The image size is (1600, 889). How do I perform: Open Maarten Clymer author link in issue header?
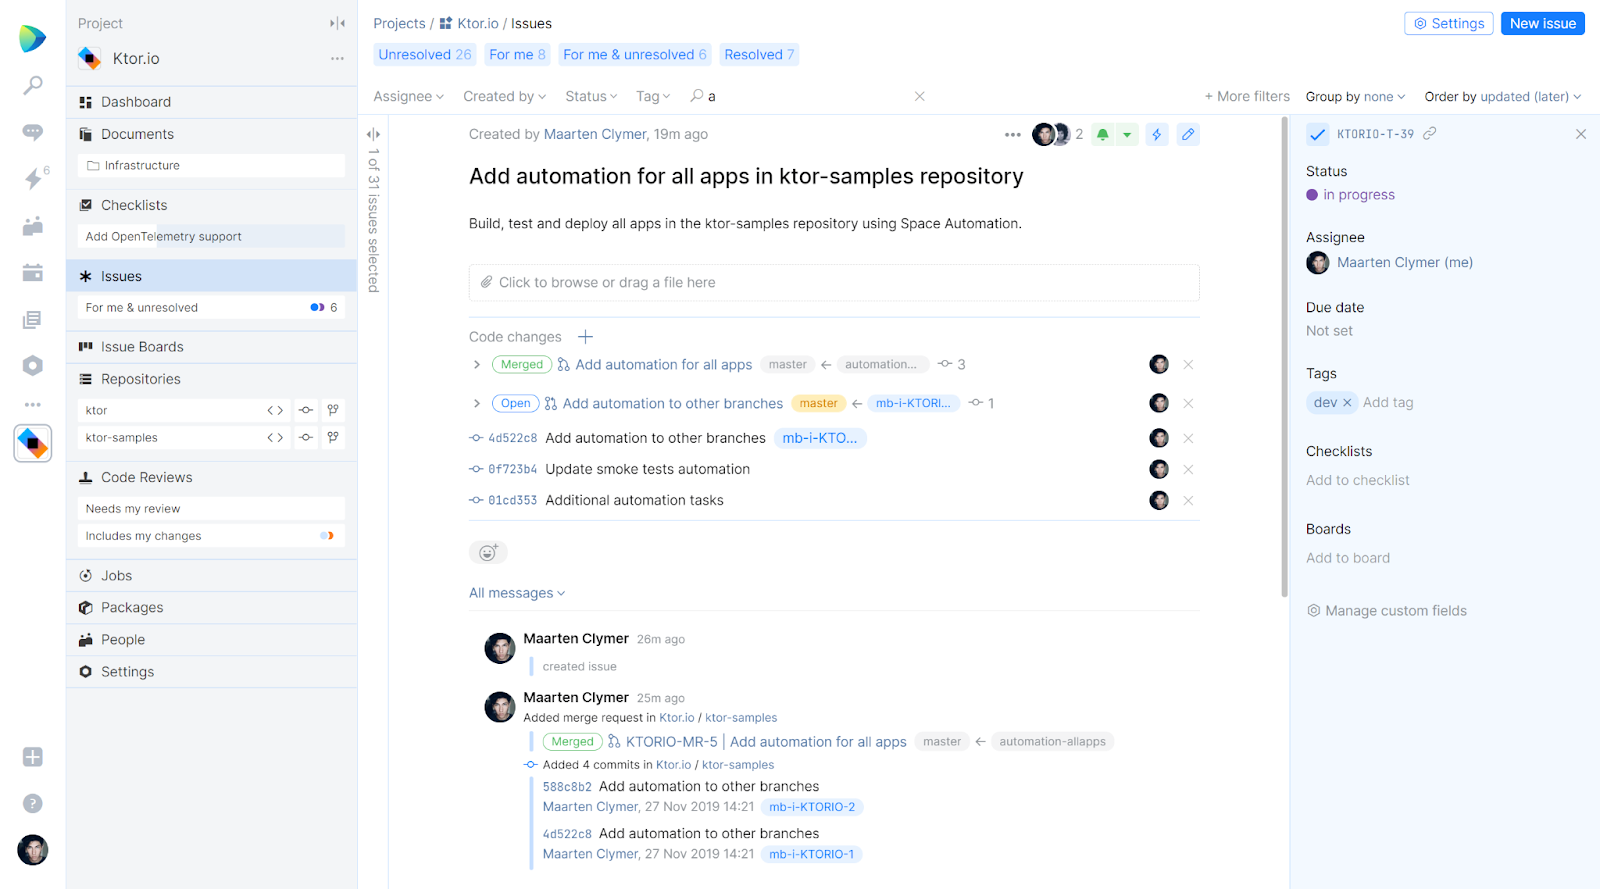595,134
